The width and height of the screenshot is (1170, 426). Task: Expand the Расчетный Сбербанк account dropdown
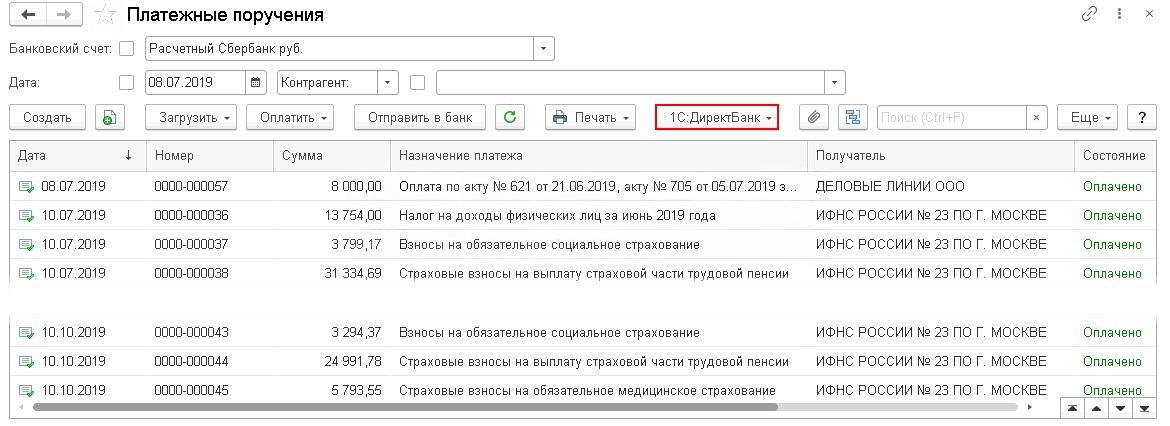pyautogui.click(x=543, y=48)
